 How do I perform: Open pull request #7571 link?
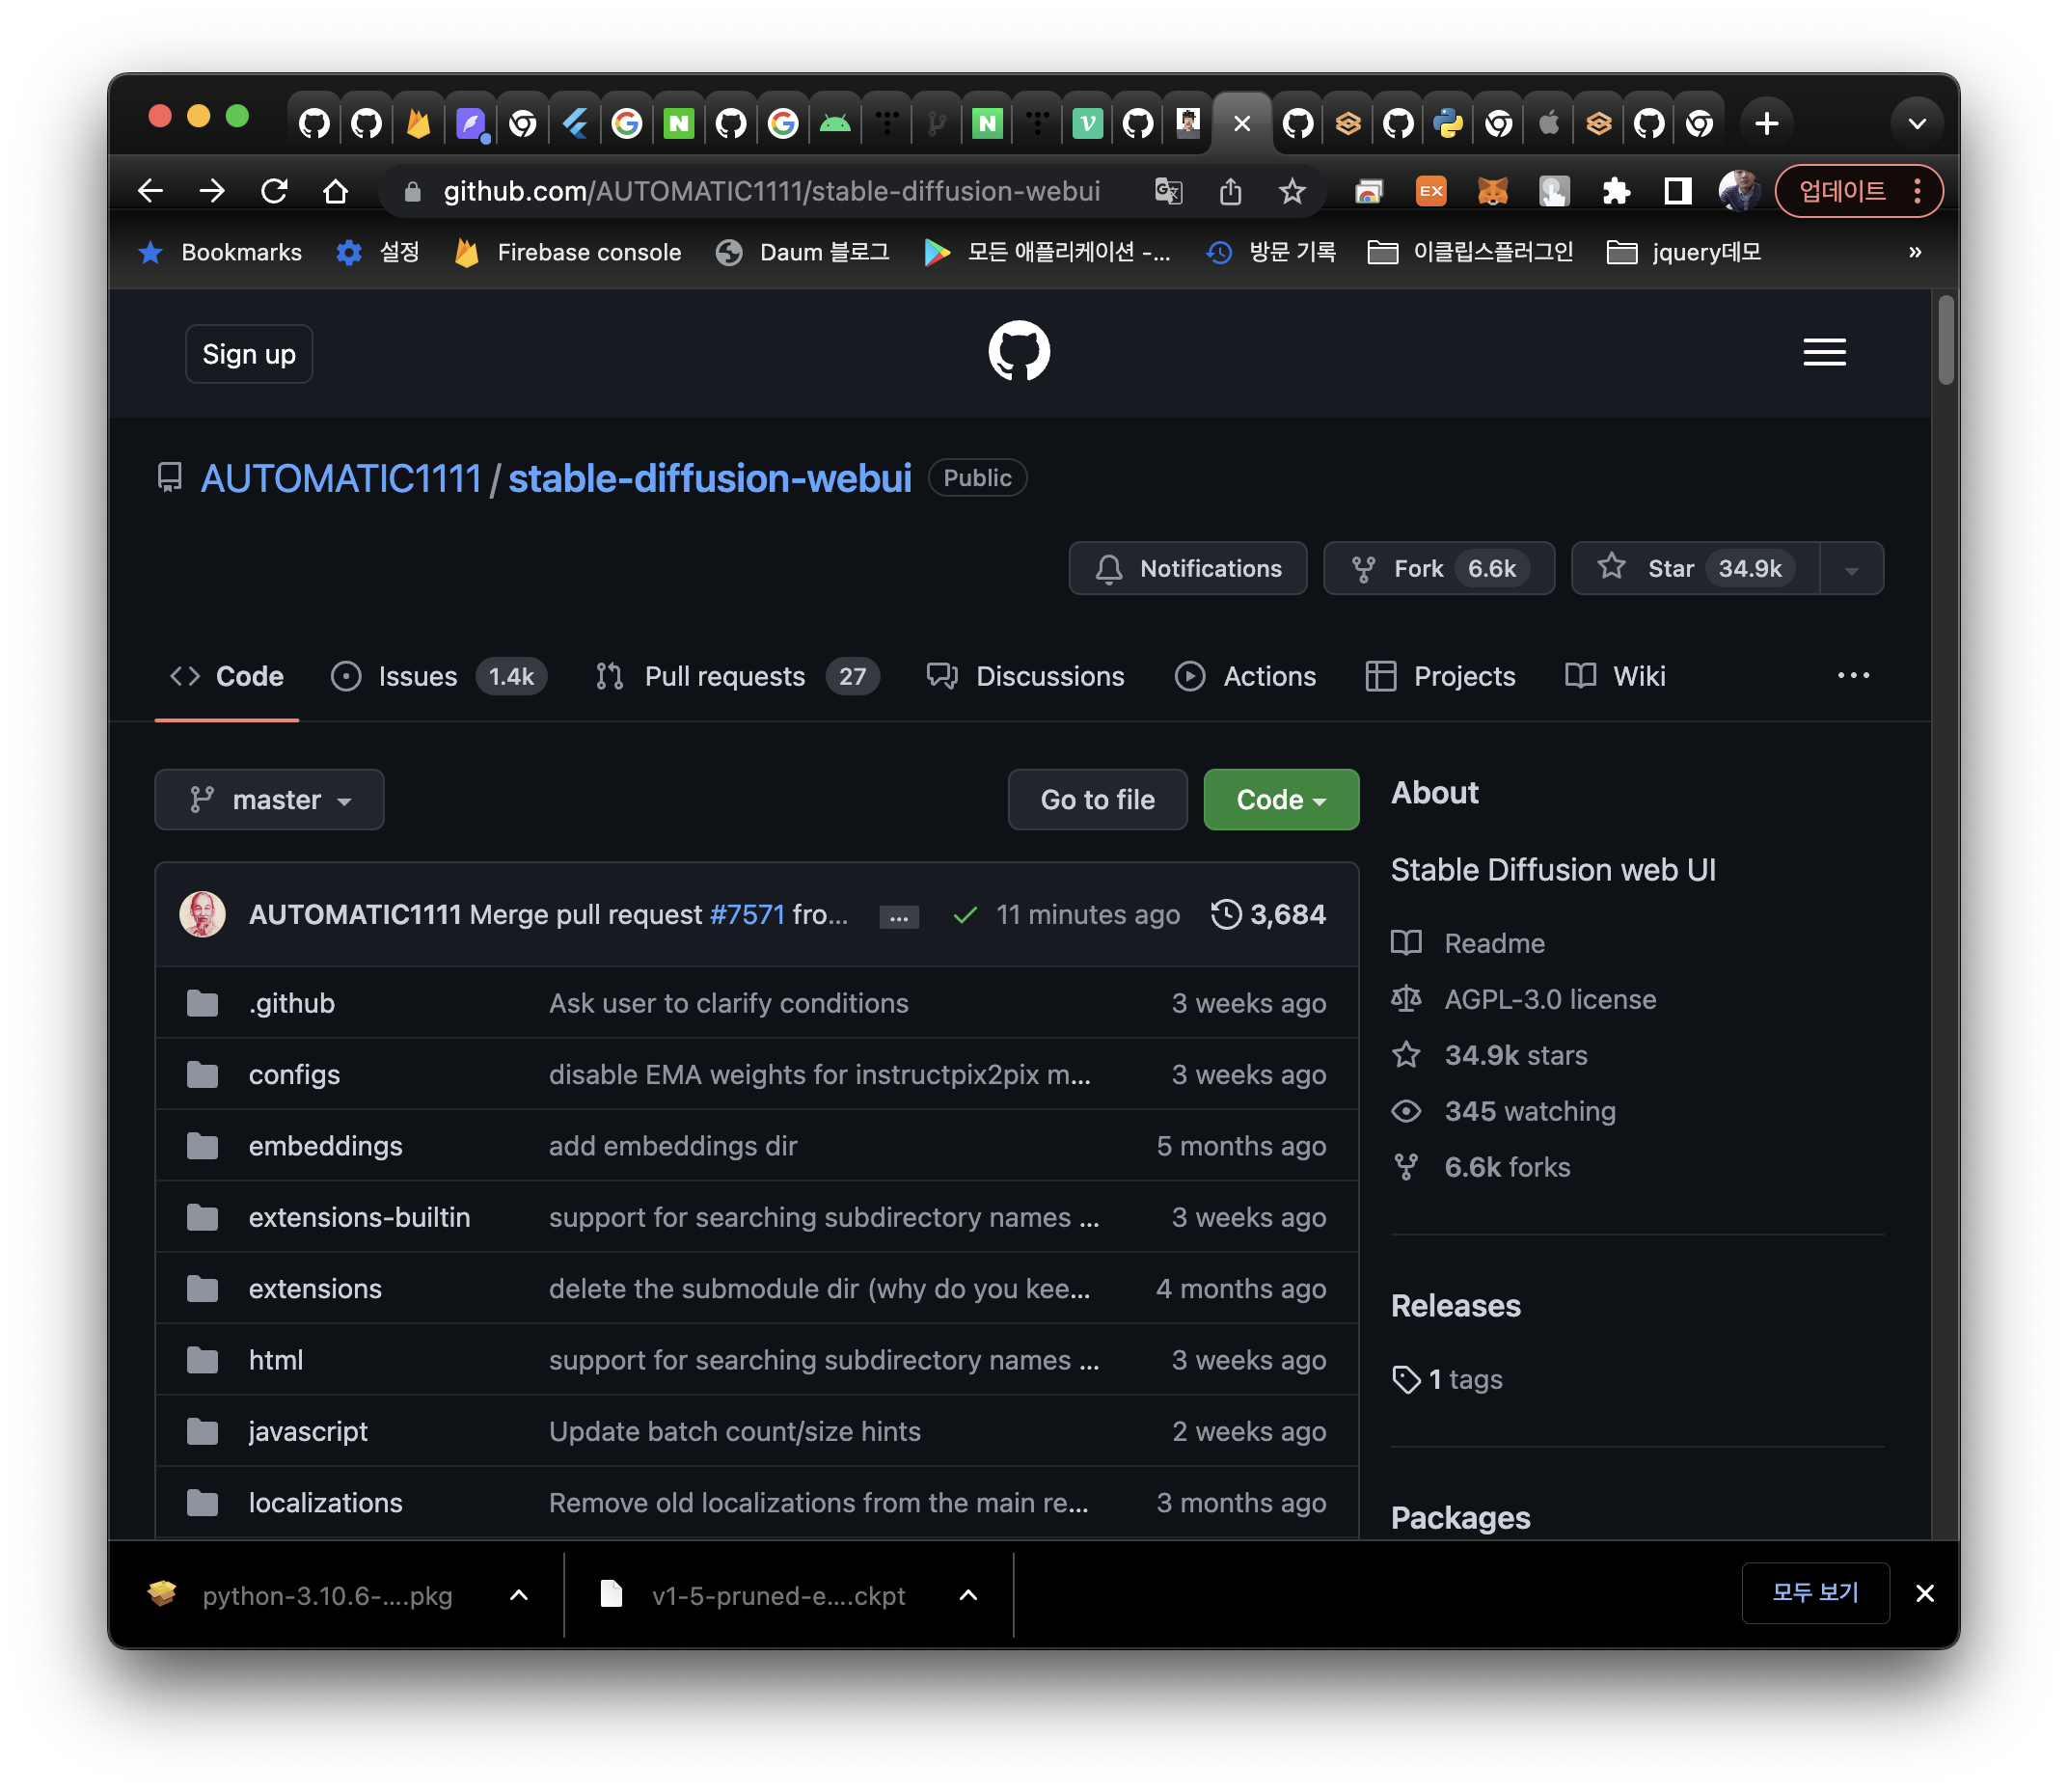(747, 914)
